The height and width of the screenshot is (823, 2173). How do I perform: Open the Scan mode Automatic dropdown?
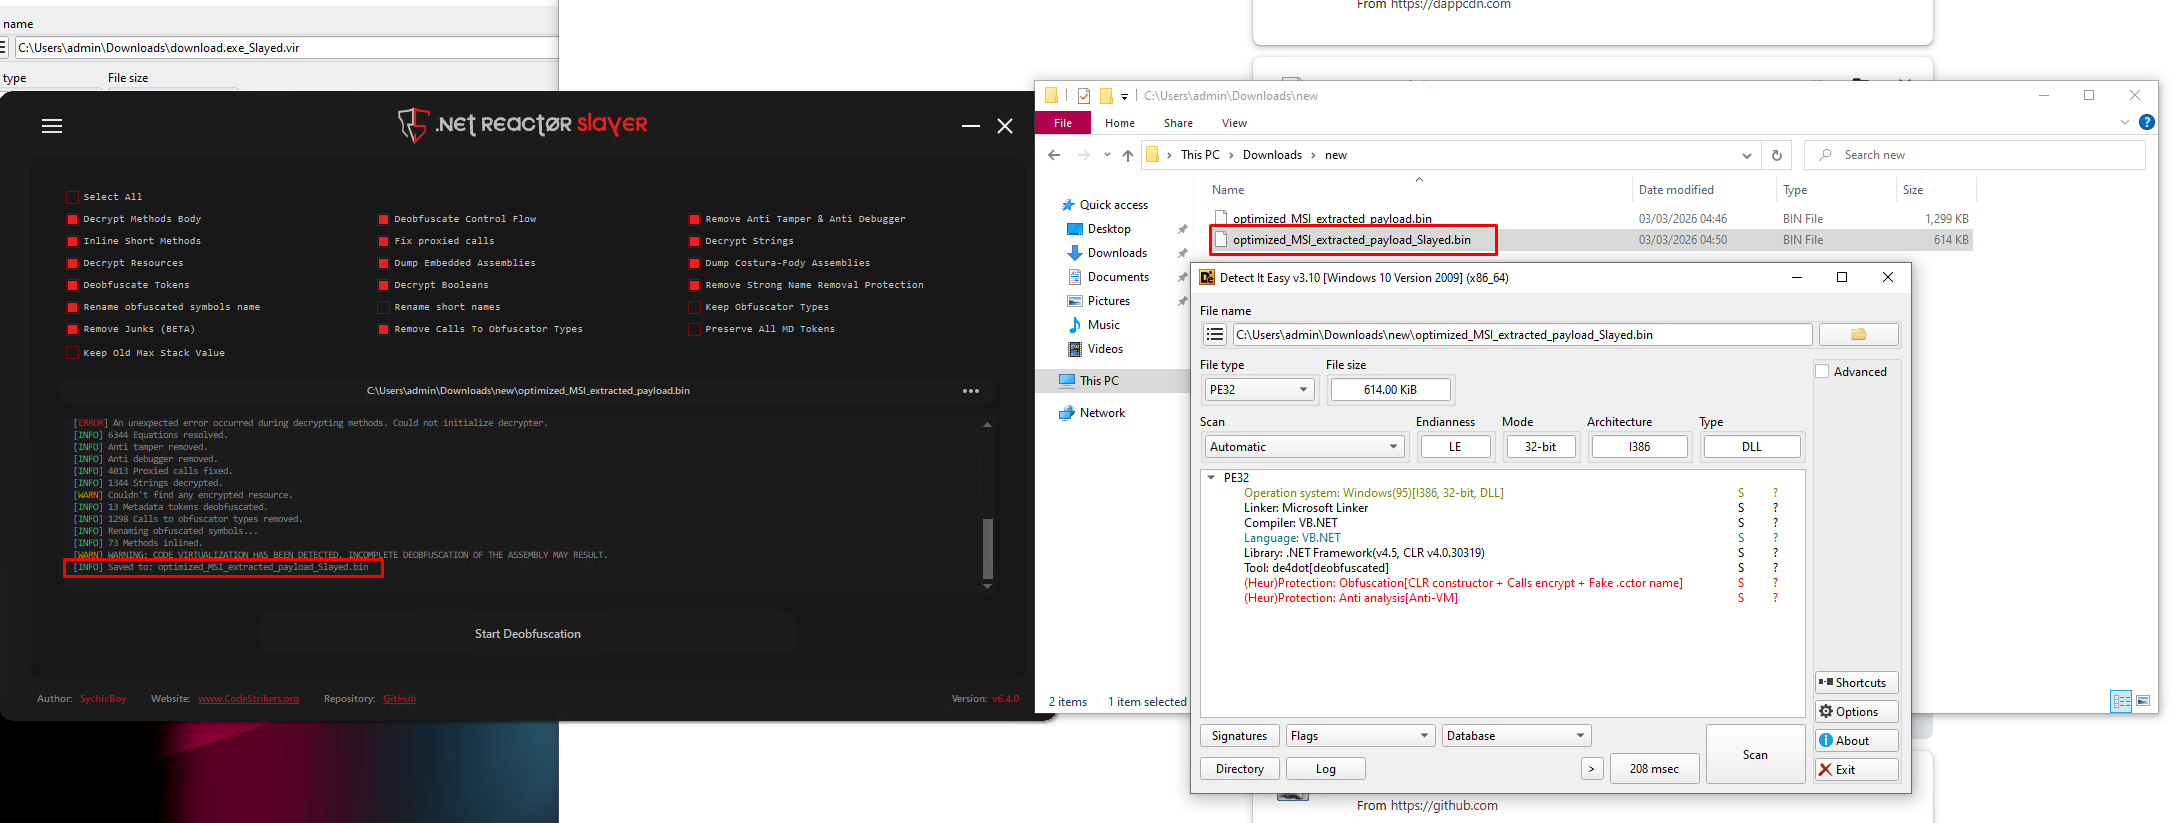coord(1303,447)
